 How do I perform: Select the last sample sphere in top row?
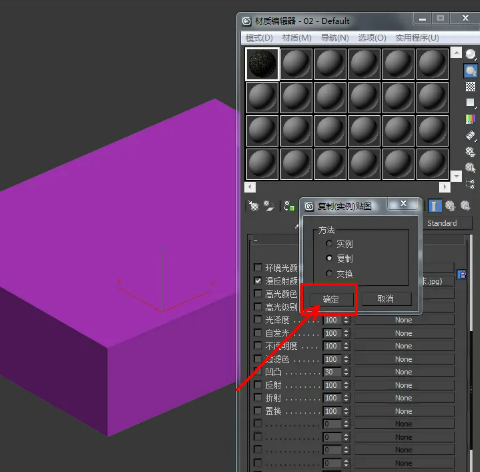pyautogui.click(x=432, y=64)
